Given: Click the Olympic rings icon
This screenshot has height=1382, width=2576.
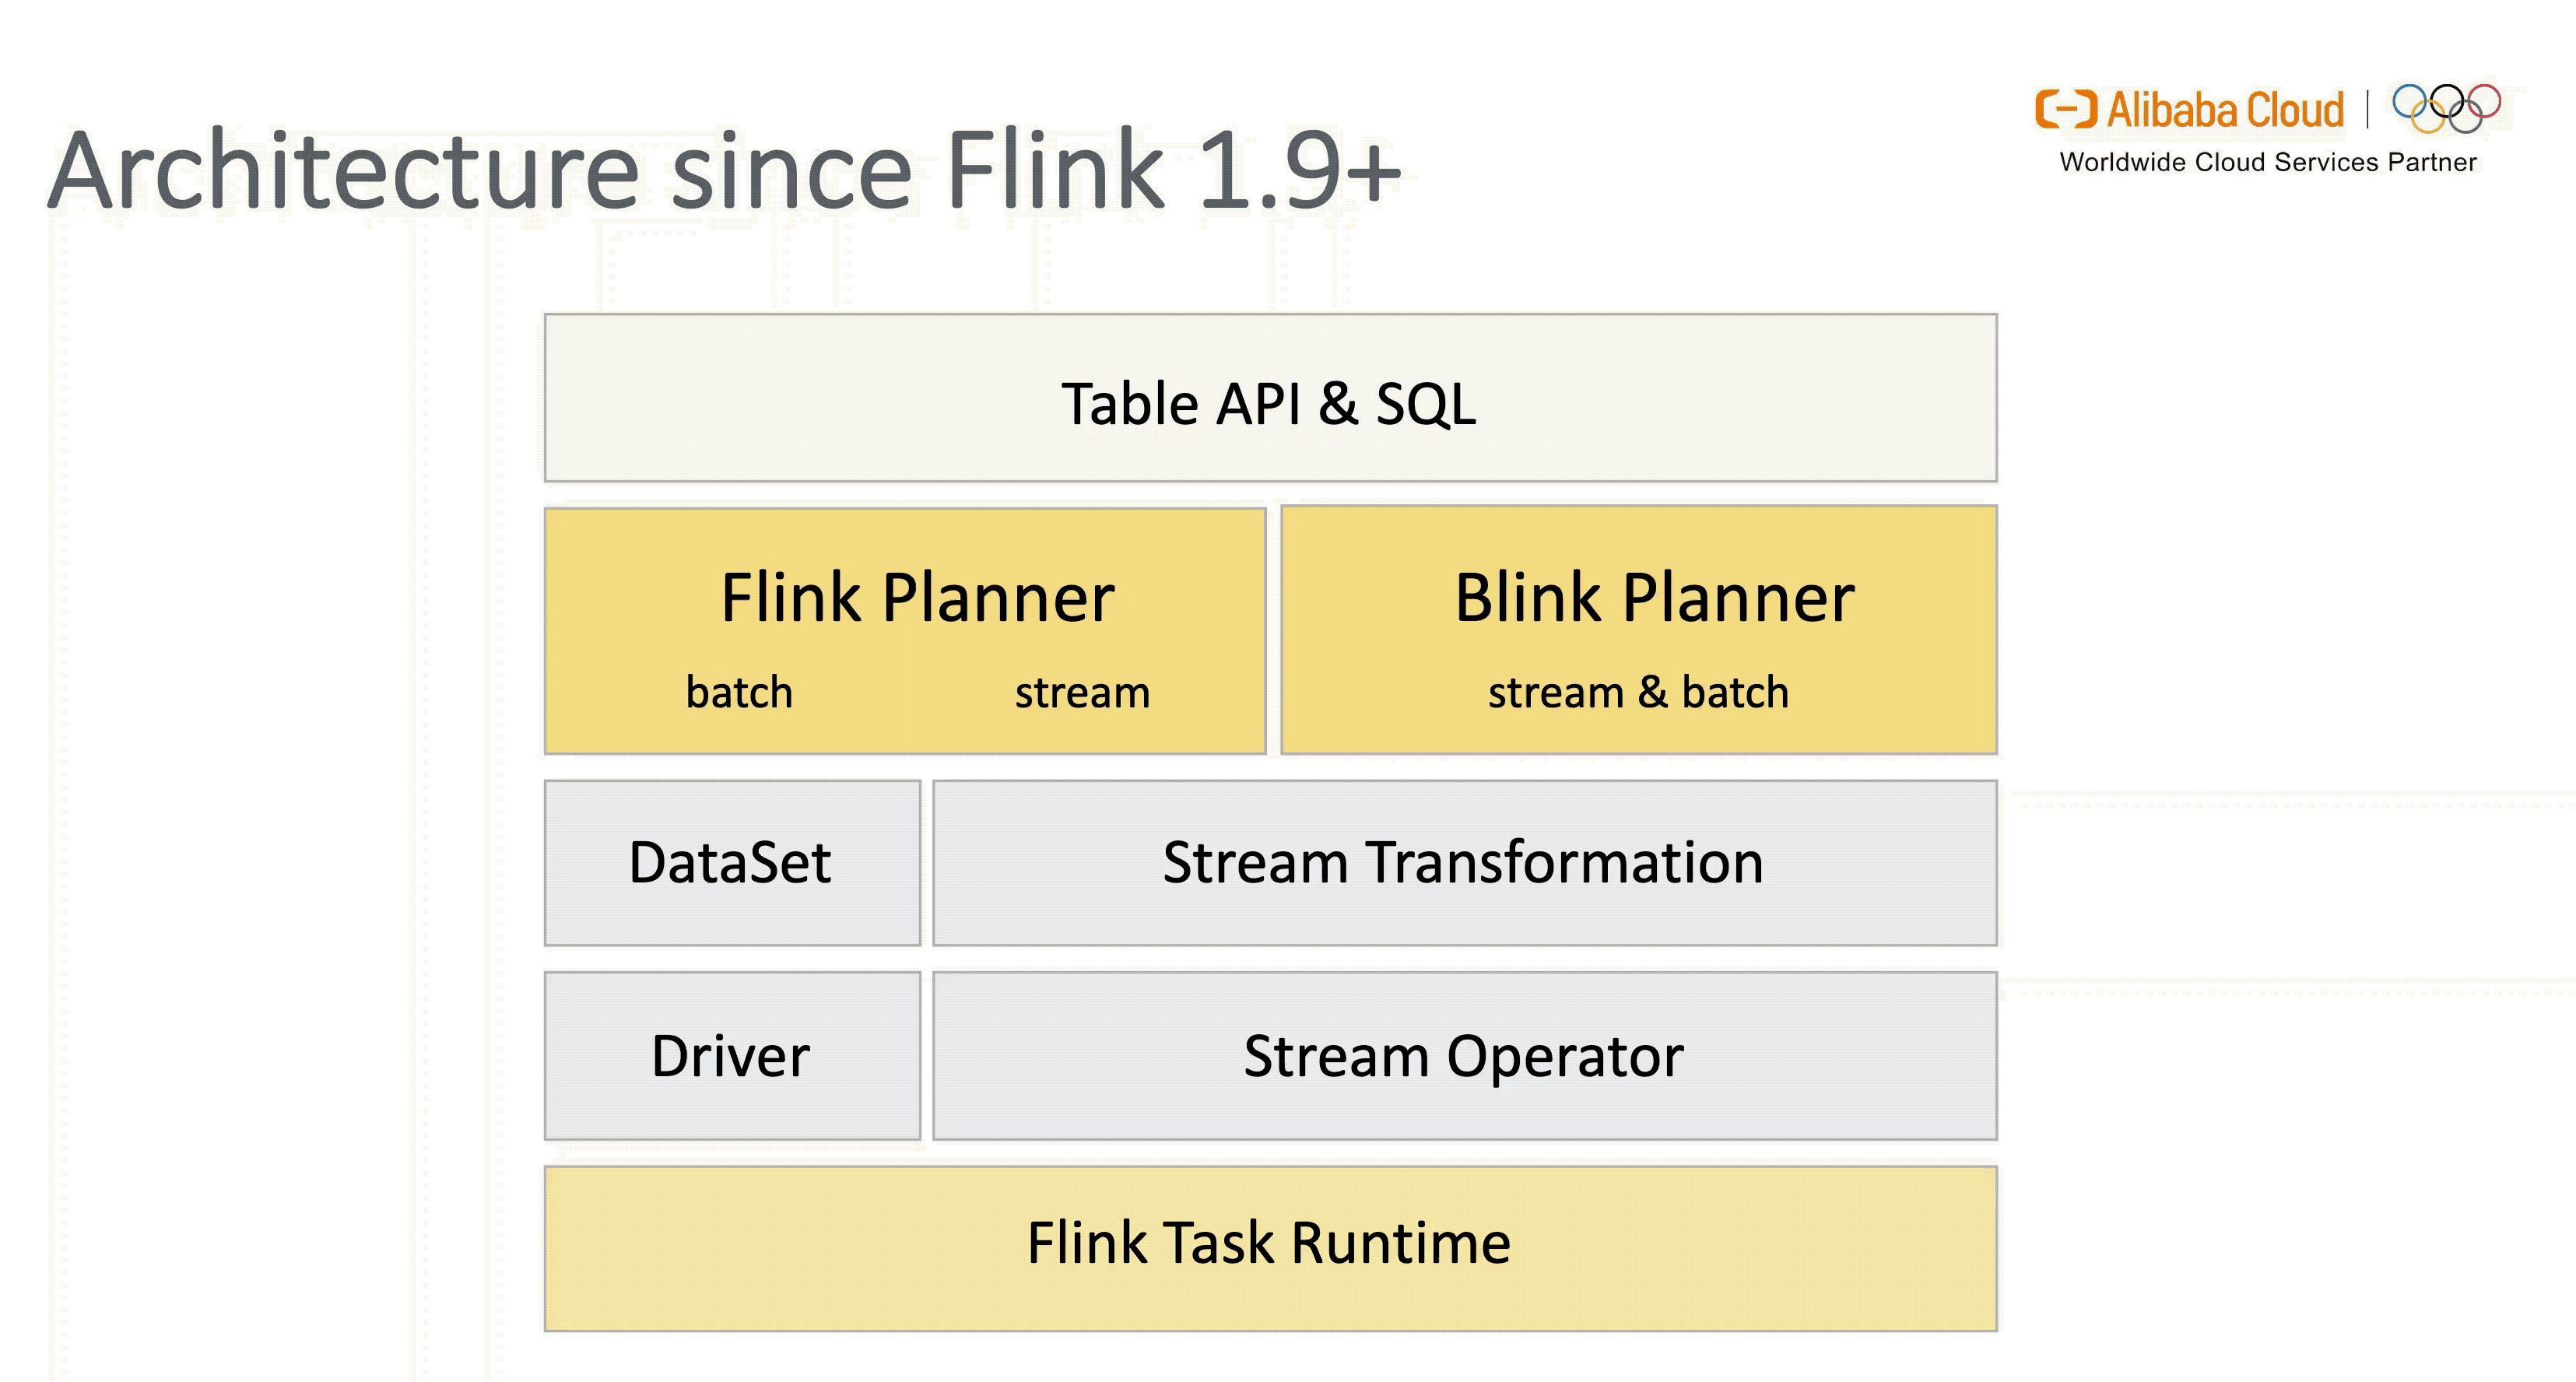Looking at the screenshot, I should point(2447,108).
